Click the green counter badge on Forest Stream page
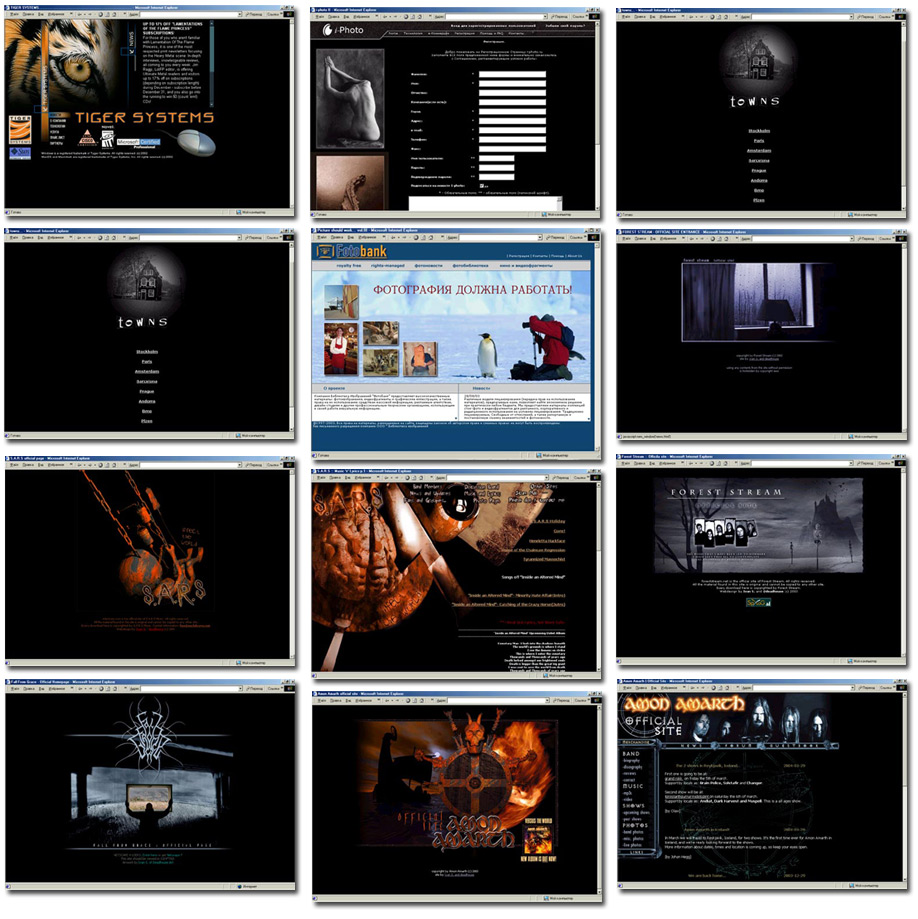The width and height of the screenshot is (918, 919). click(x=758, y=603)
